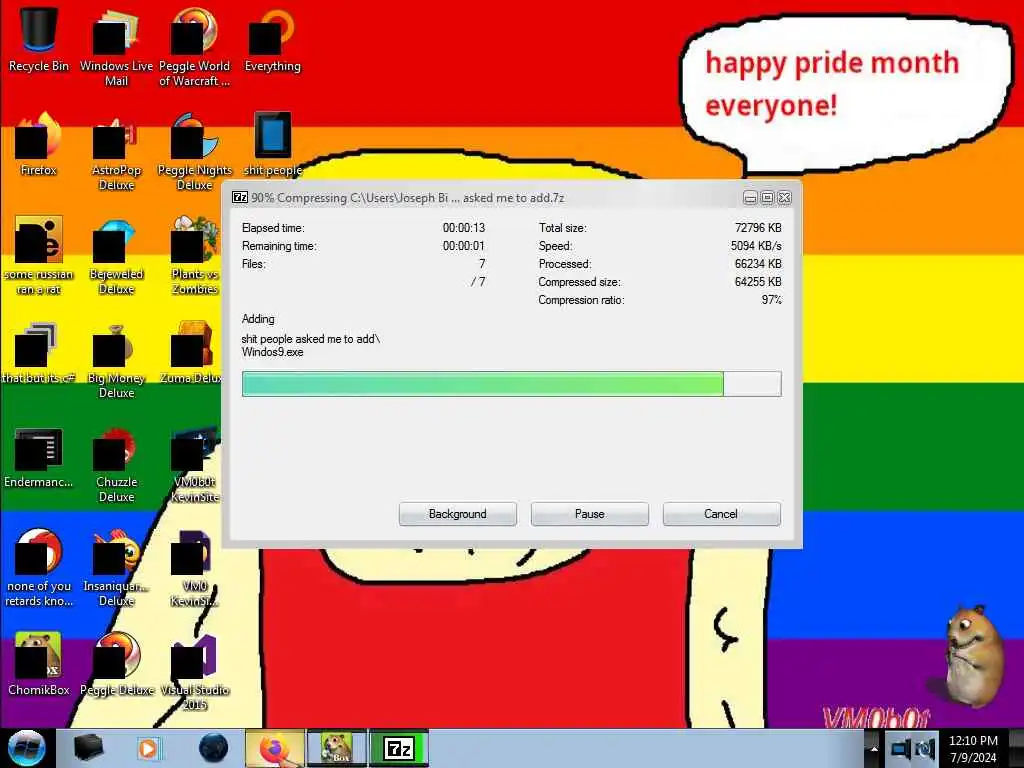Select the ChomikBox desktop icon
Viewport: 1024px width, 768px height.
click(39, 664)
